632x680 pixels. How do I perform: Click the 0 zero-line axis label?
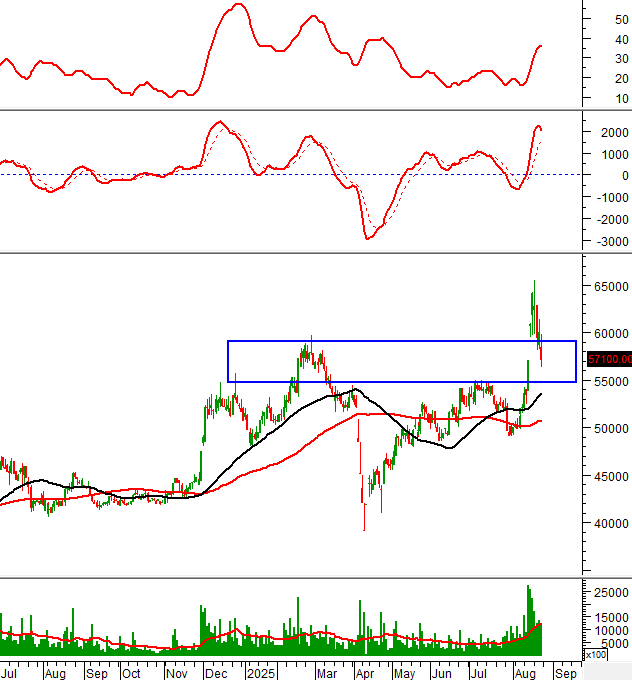coord(625,176)
